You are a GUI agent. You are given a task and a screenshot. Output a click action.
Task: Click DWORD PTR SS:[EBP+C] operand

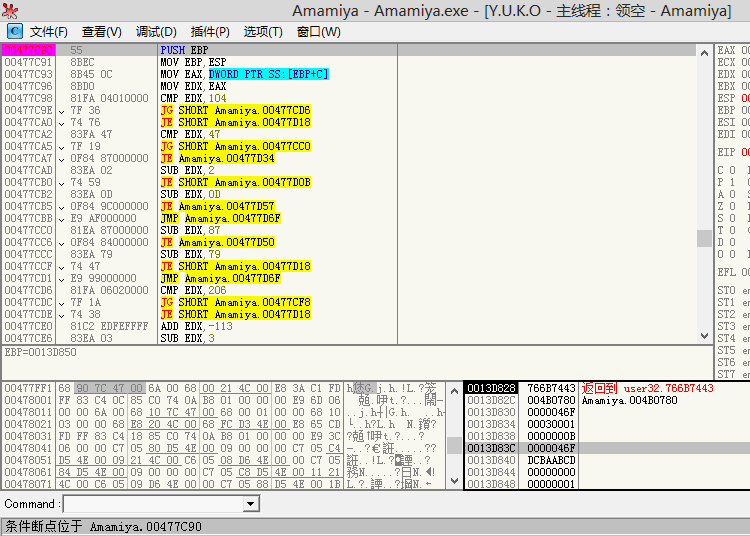268,74
